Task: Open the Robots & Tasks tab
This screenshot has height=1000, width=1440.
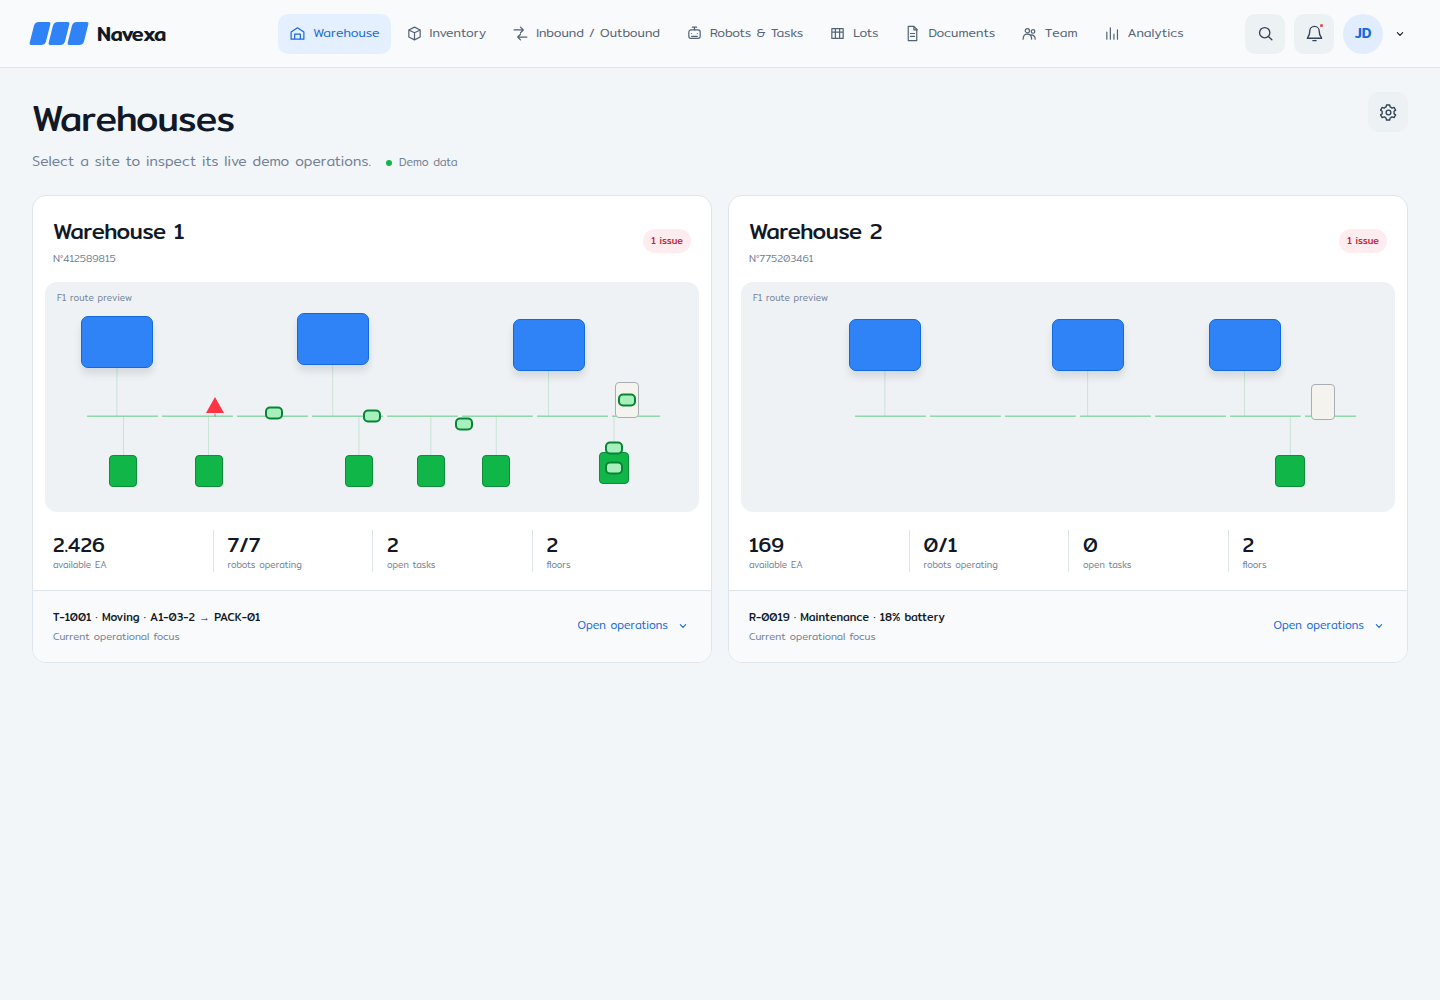Action: point(745,34)
